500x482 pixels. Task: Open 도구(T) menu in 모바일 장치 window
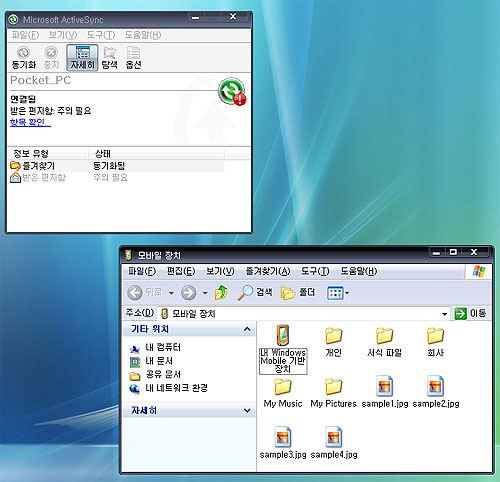(315, 271)
